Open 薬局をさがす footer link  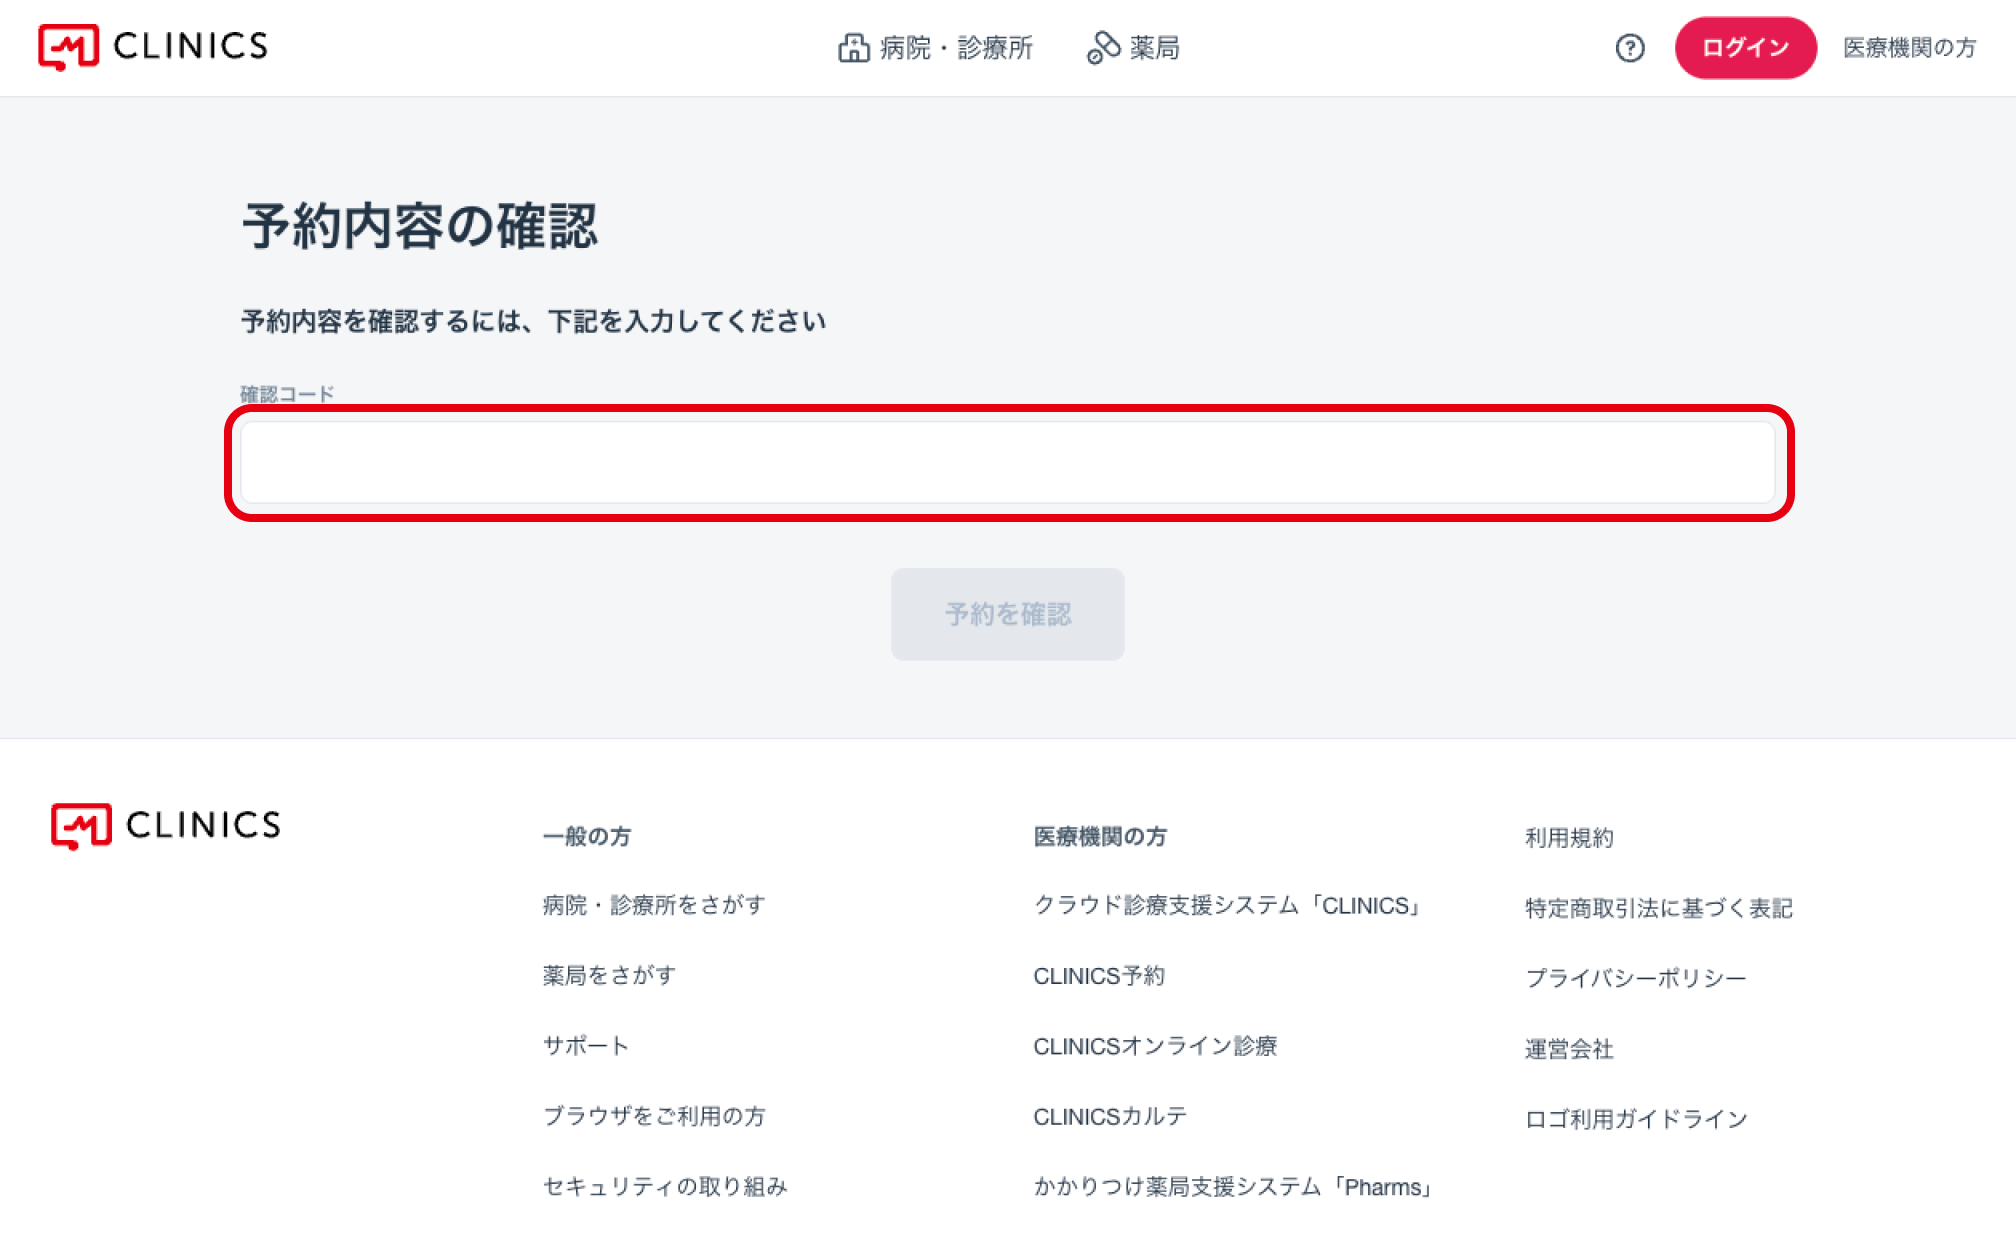point(609,975)
